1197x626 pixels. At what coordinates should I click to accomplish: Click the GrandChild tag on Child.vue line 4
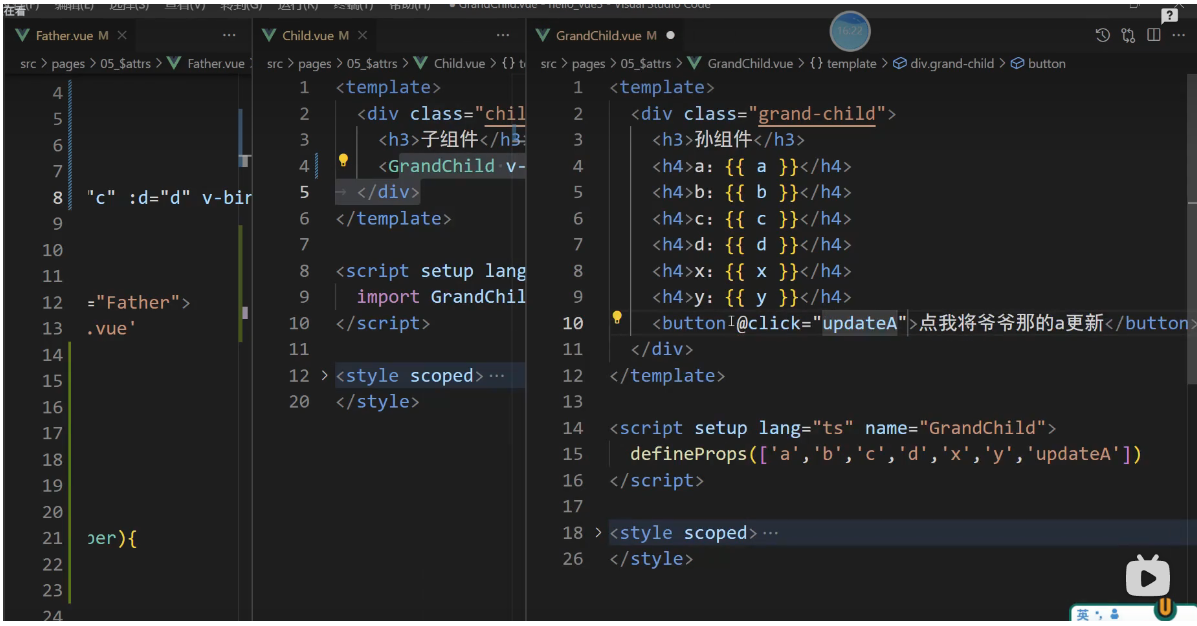coord(441,166)
